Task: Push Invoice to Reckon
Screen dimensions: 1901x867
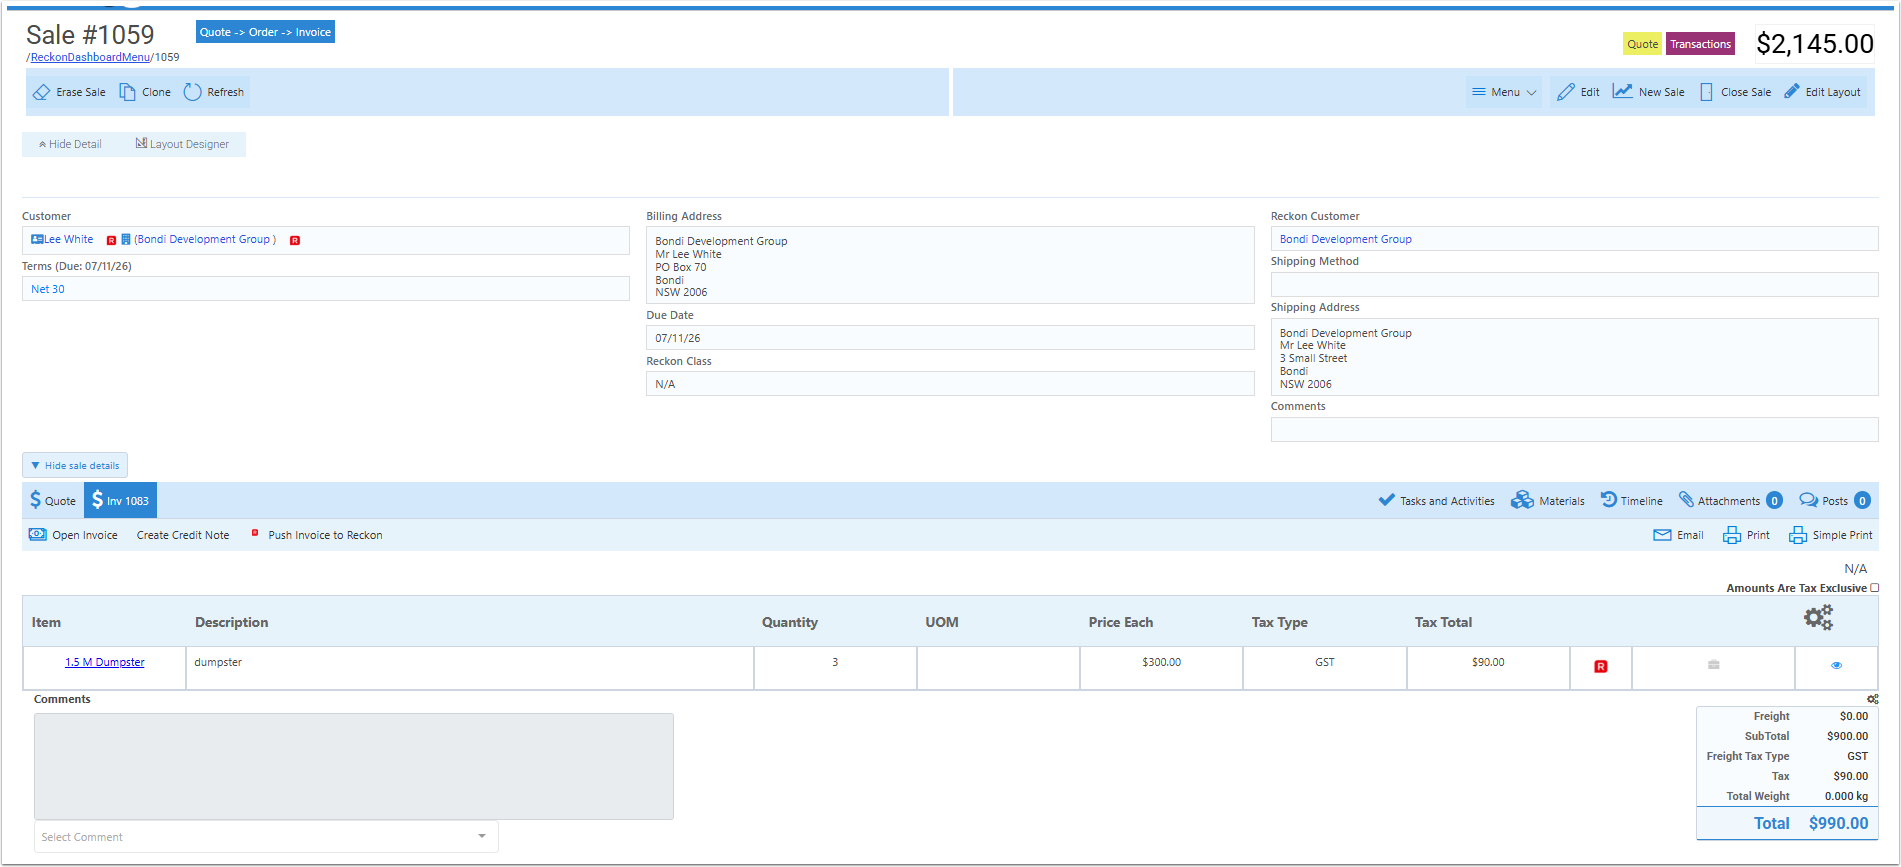Action: pos(317,535)
